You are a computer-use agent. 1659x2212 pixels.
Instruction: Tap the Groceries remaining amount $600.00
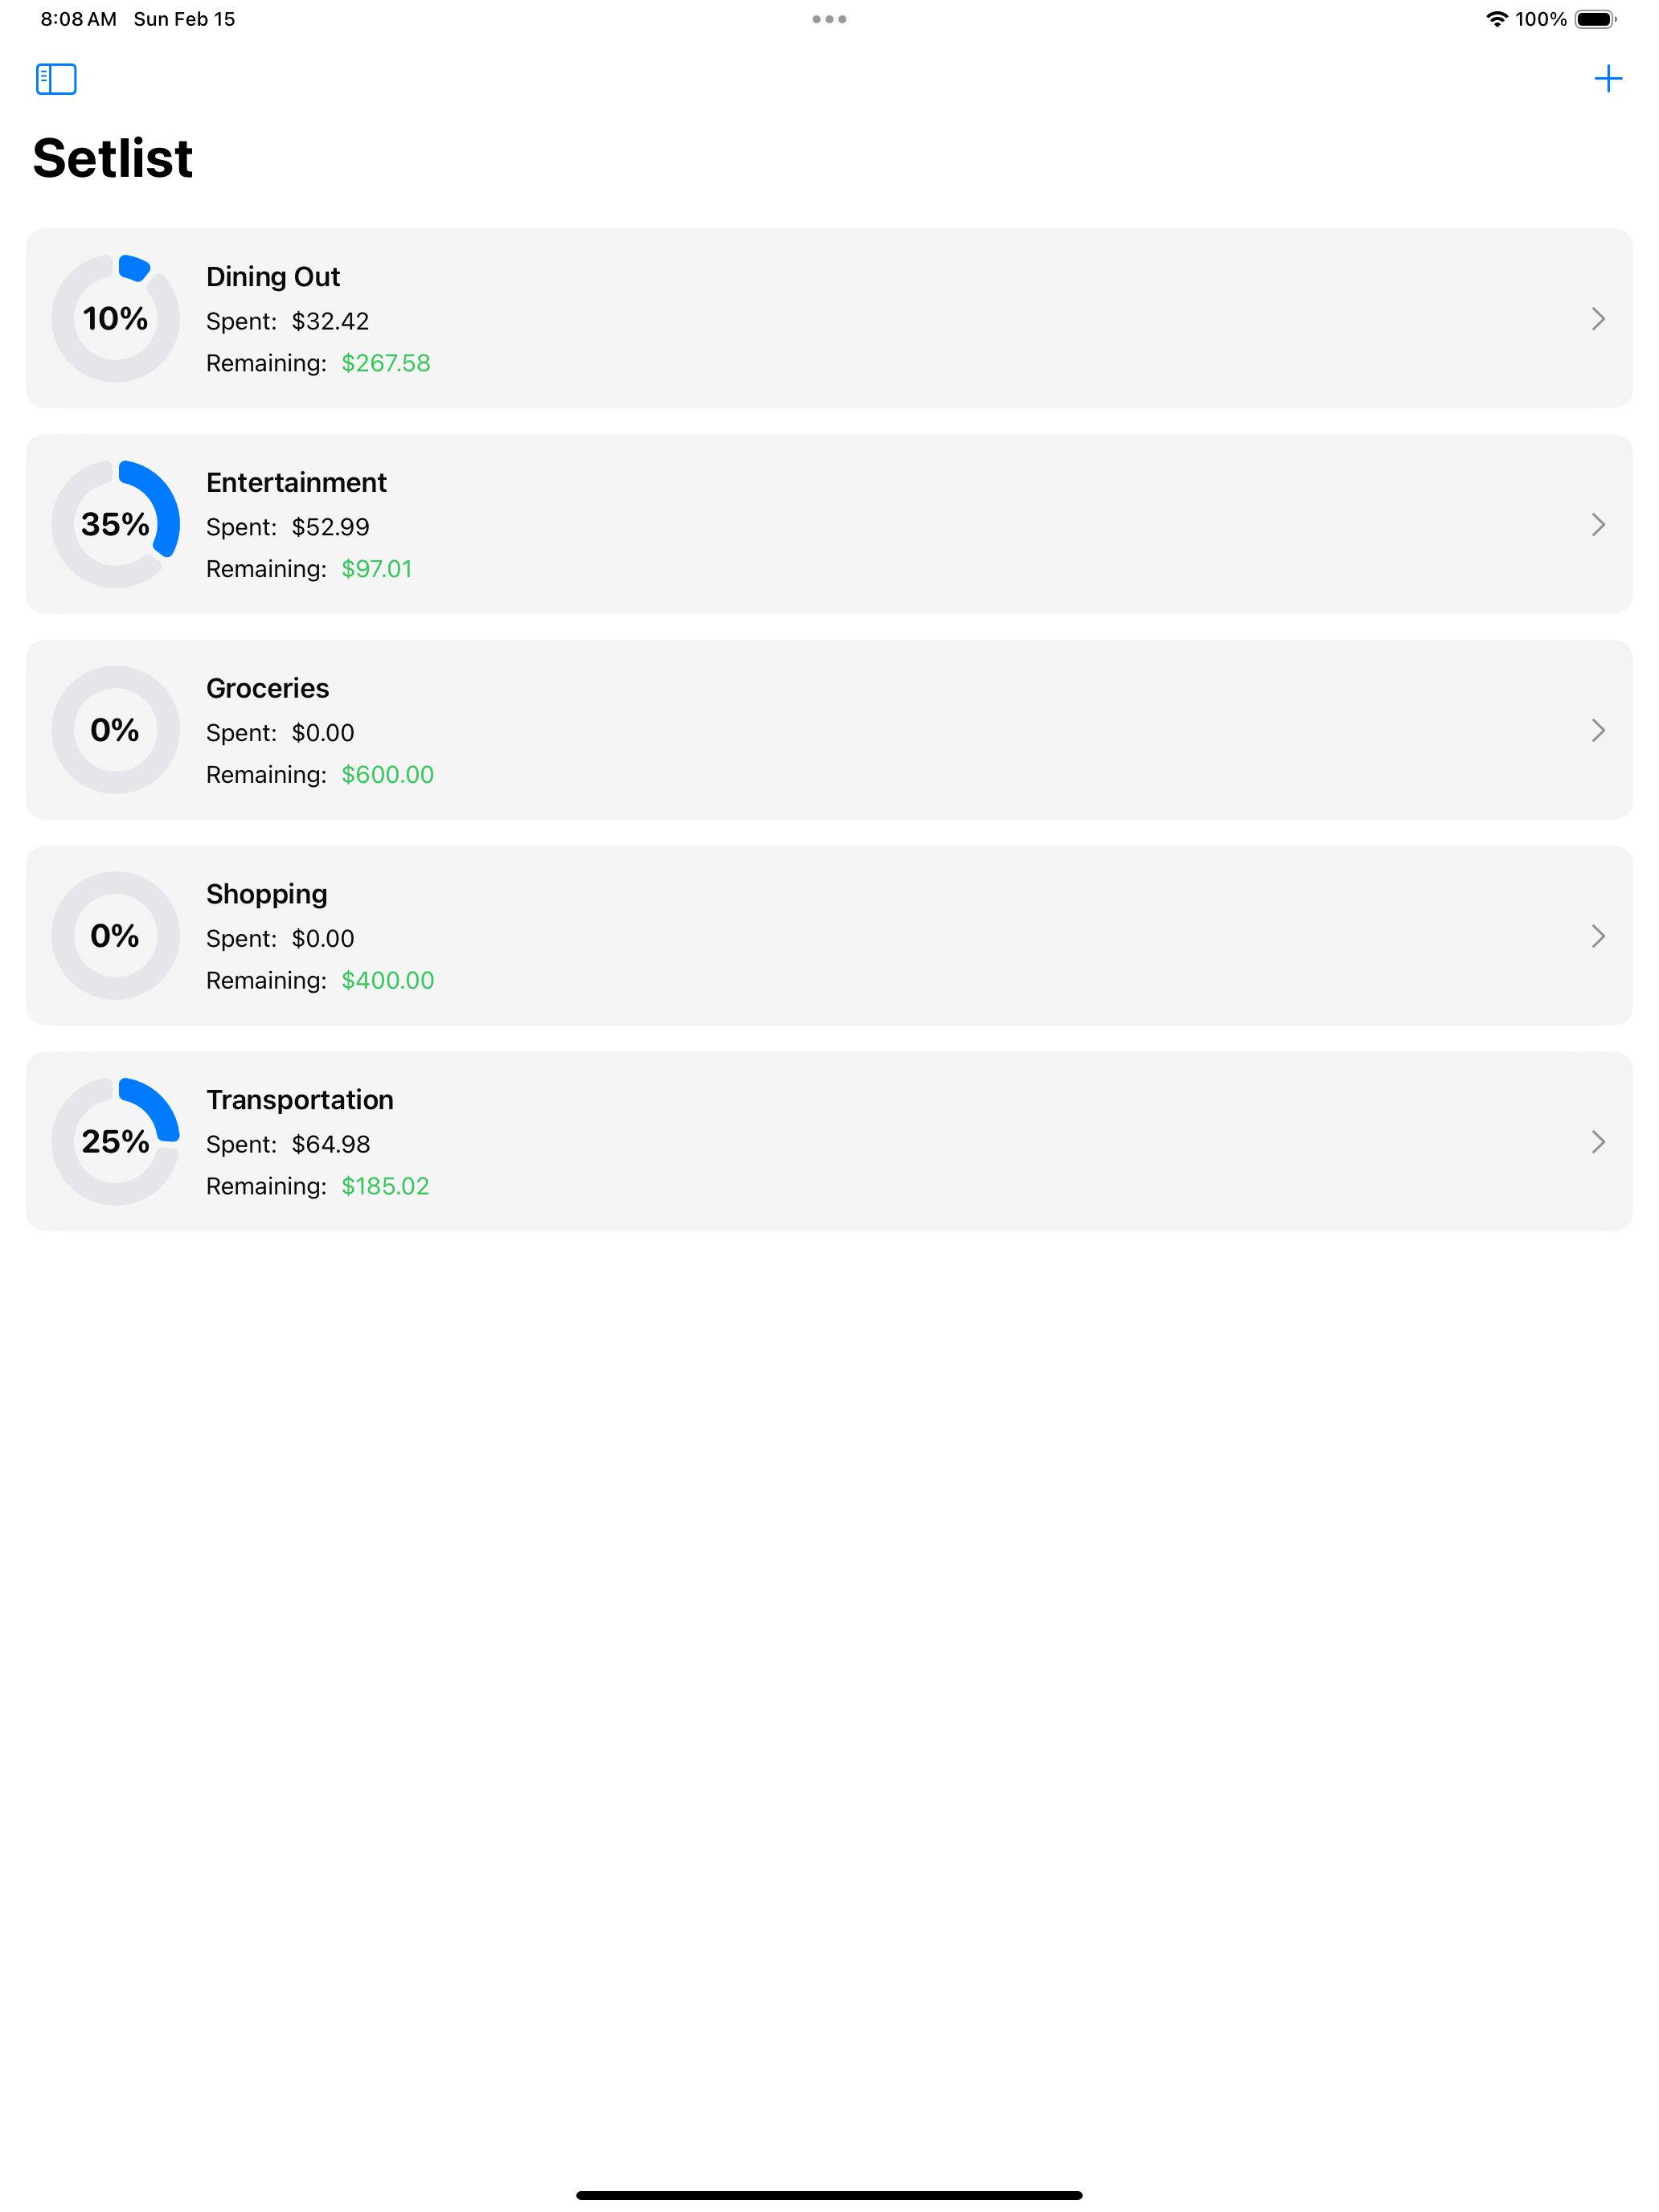pyautogui.click(x=387, y=775)
